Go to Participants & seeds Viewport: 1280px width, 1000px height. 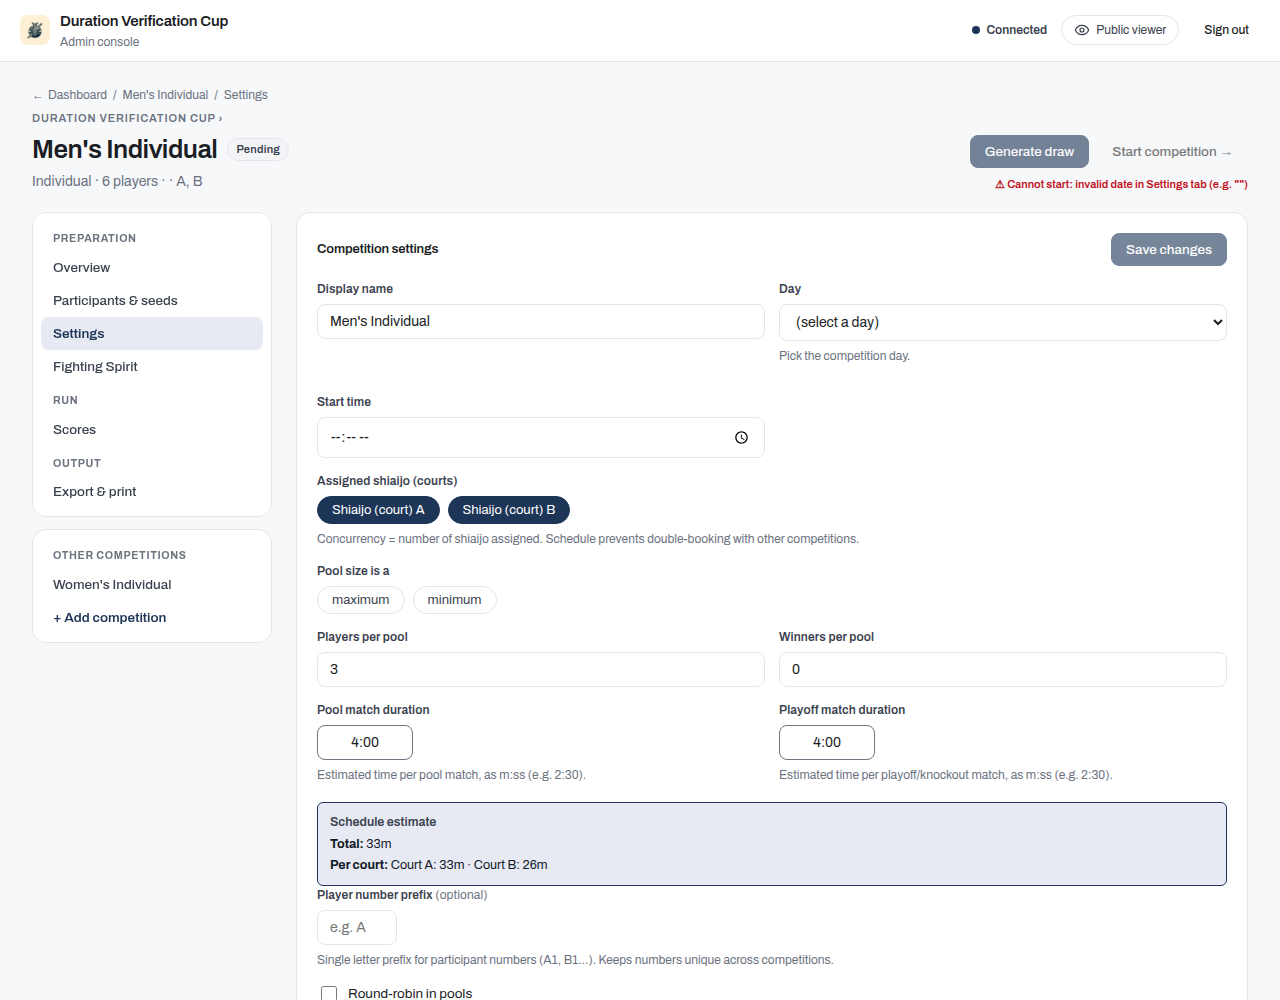click(x=152, y=301)
